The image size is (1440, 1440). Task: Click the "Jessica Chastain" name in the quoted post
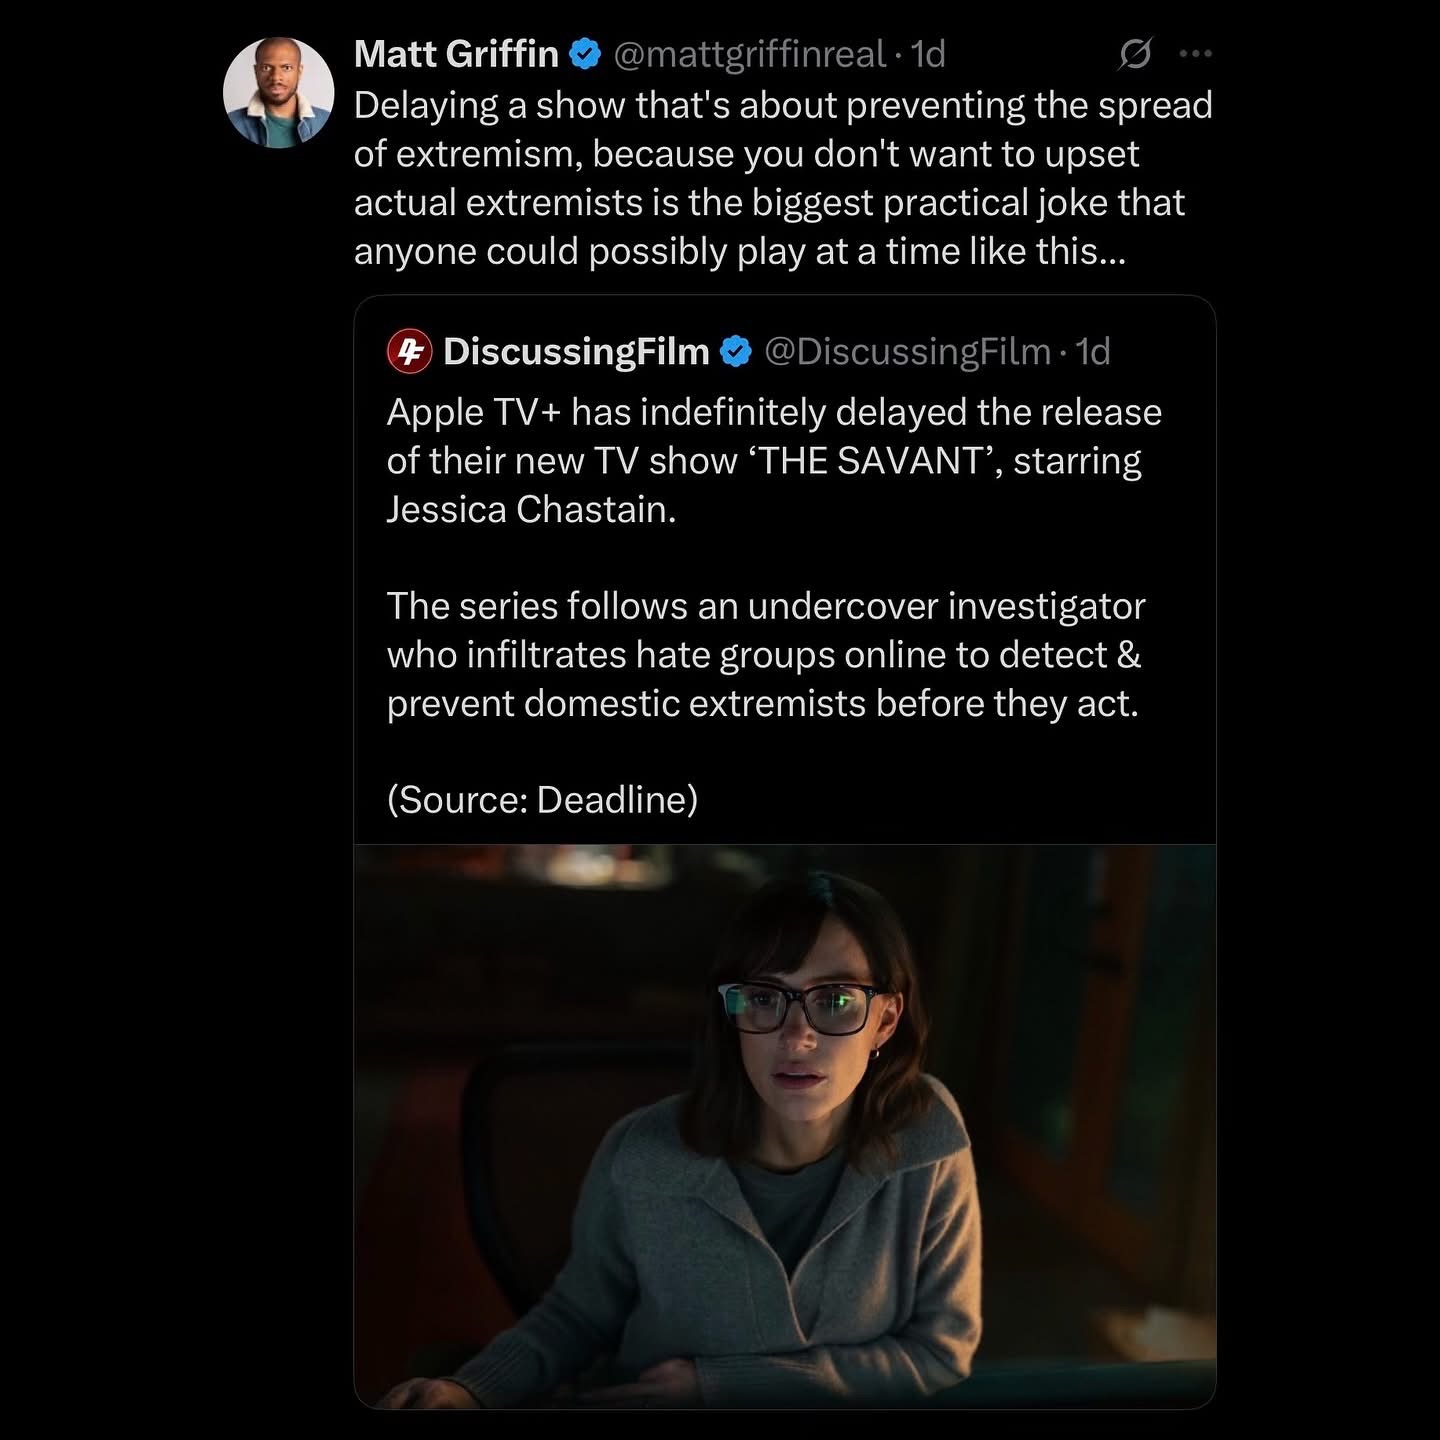(530, 510)
